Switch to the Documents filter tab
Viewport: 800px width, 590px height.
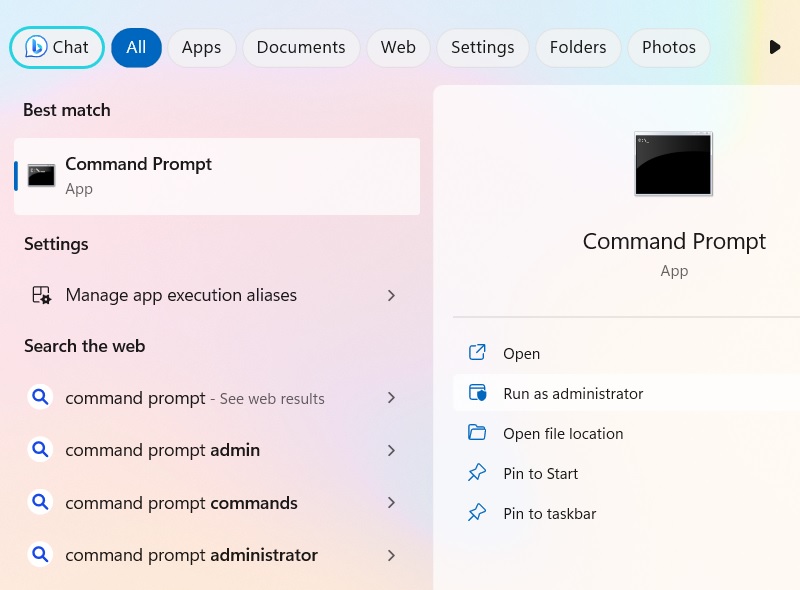coord(300,47)
